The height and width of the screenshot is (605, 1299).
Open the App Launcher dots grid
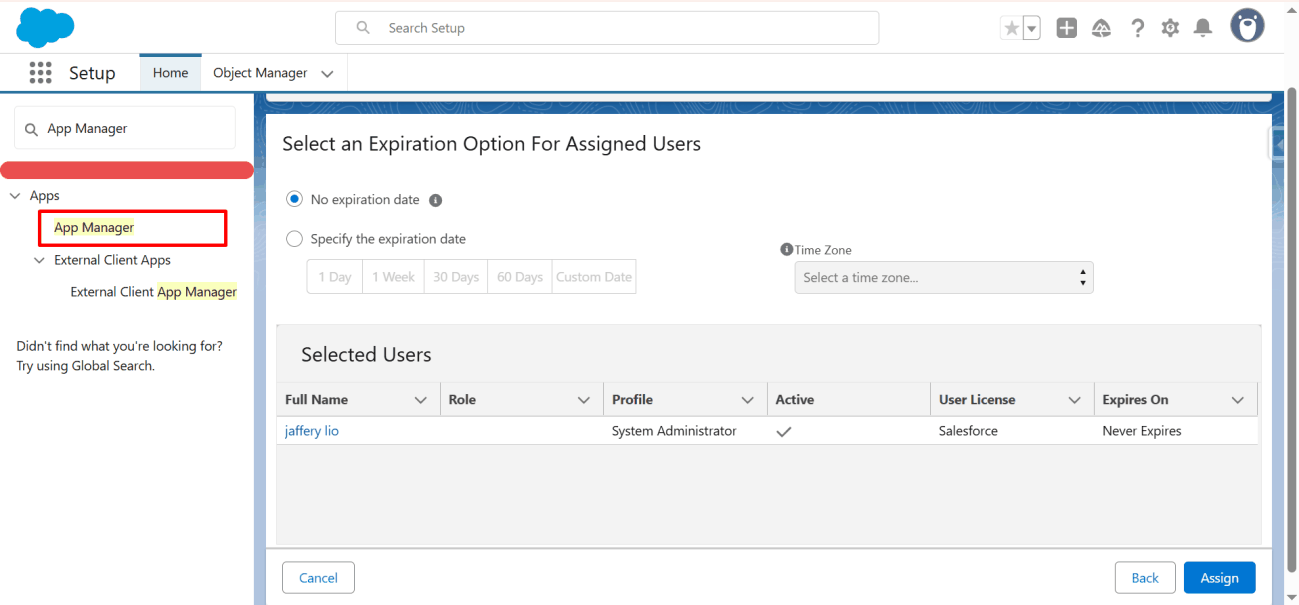click(x=40, y=73)
